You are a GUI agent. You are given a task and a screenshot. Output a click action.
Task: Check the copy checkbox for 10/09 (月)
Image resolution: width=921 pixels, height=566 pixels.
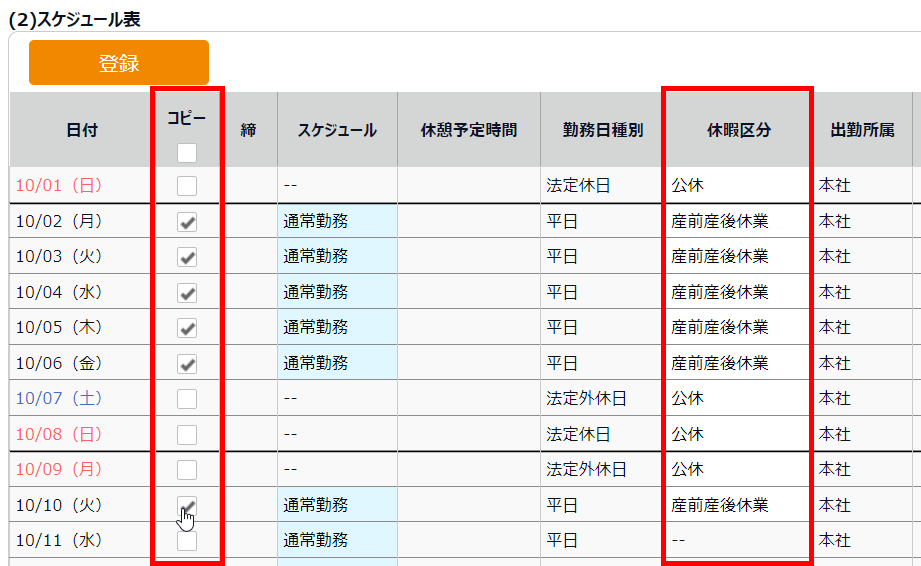click(x=187, y=469)
